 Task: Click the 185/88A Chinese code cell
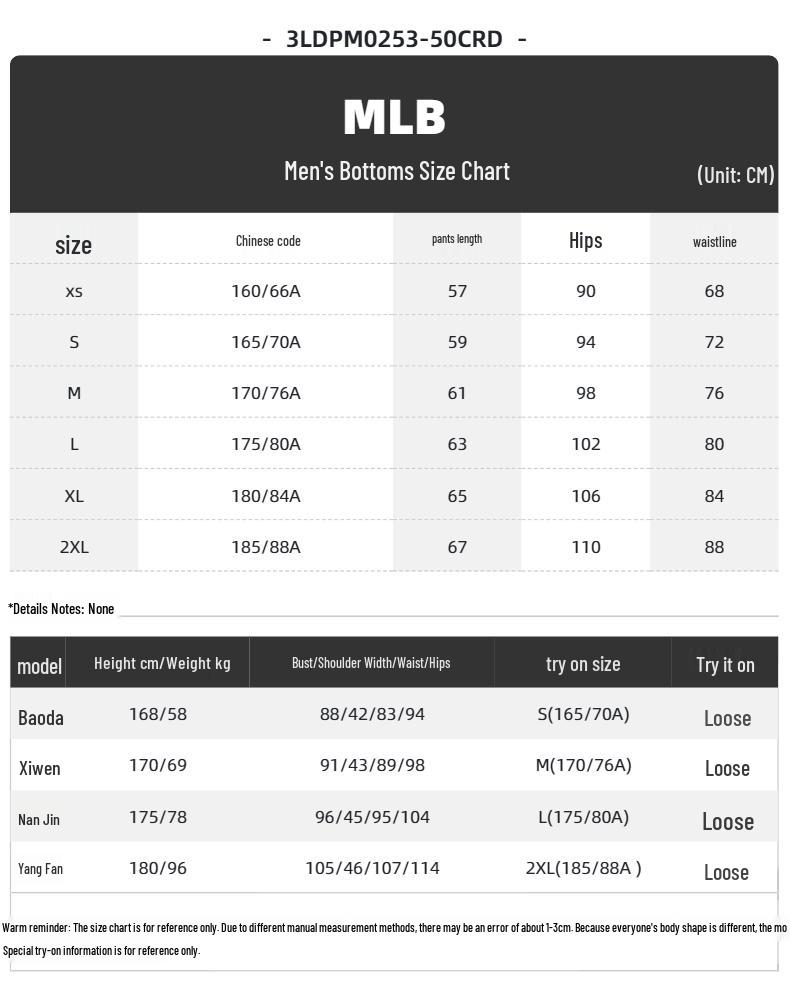[x=266, y=547]
